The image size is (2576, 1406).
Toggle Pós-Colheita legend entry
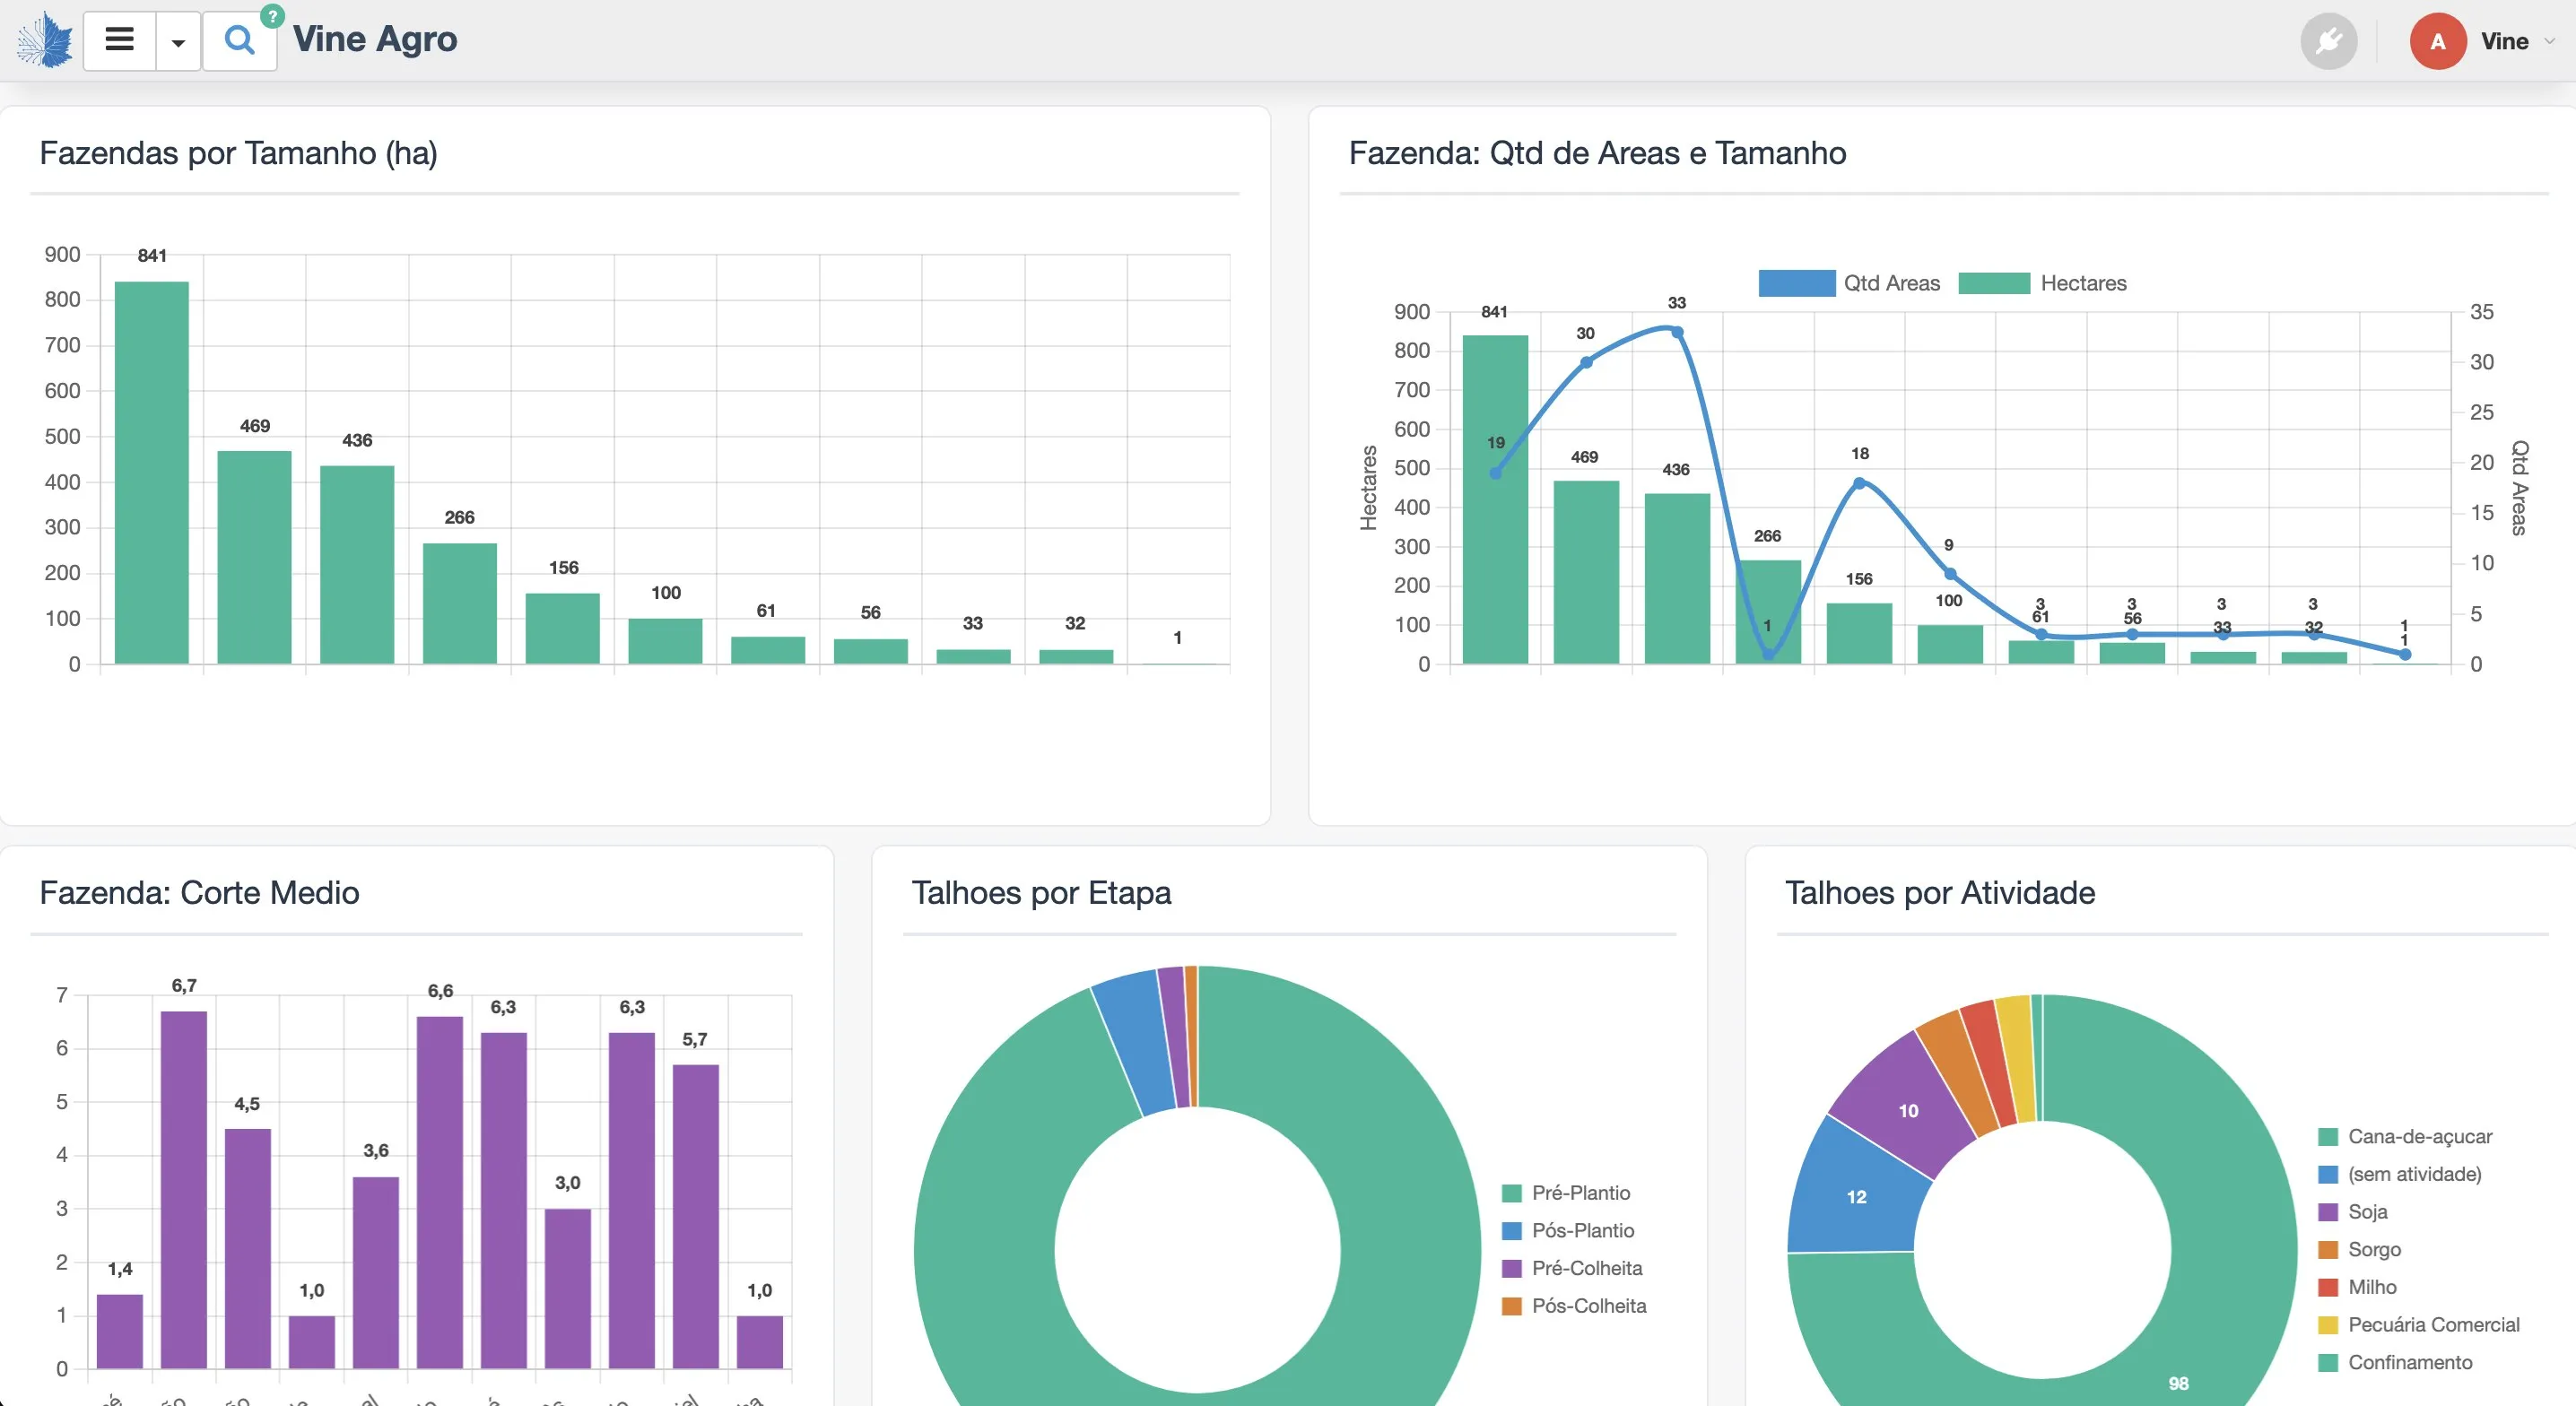point(1575,1306)
